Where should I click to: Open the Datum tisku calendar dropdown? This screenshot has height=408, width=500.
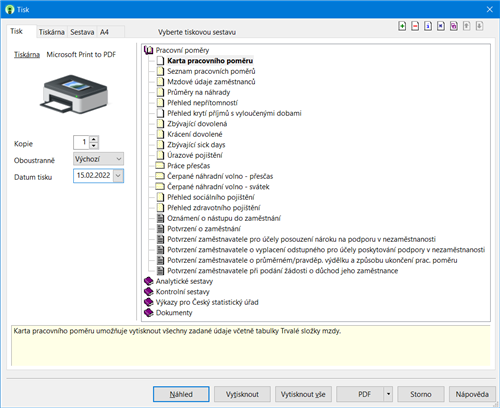pos(118,176)
